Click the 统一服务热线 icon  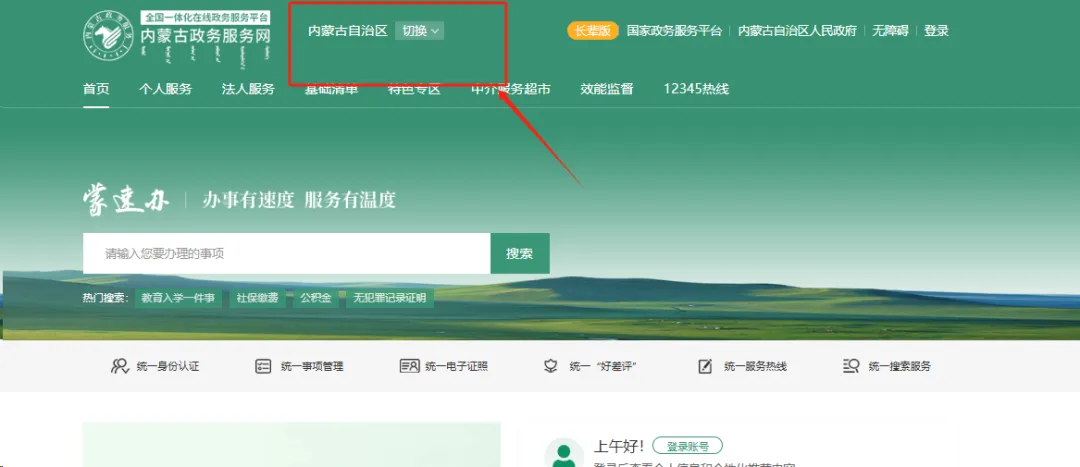coord(705,366)
